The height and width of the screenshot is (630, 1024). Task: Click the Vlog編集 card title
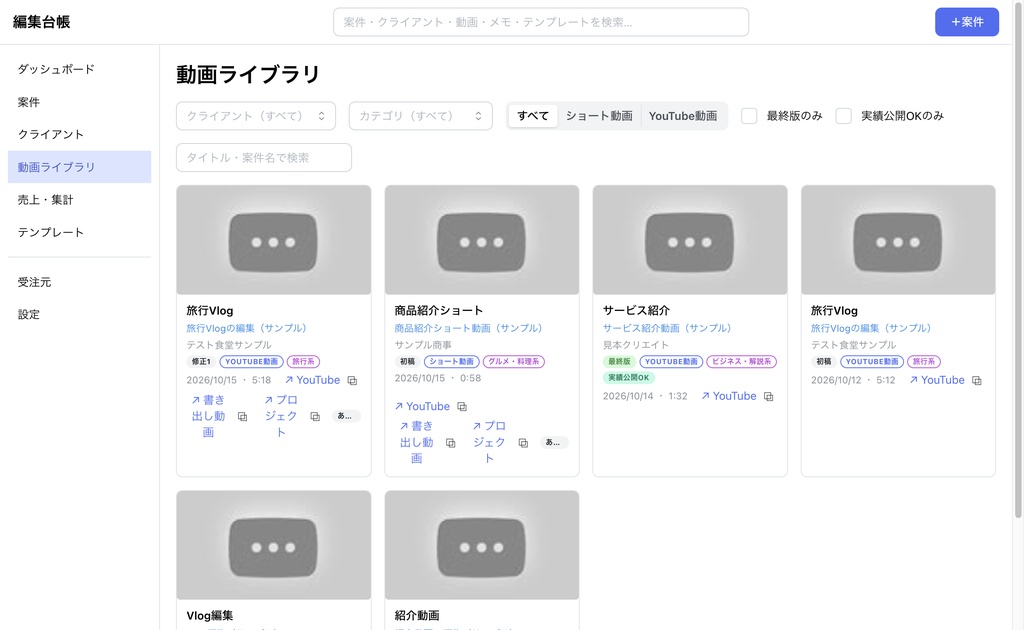(x=210, y=616)
